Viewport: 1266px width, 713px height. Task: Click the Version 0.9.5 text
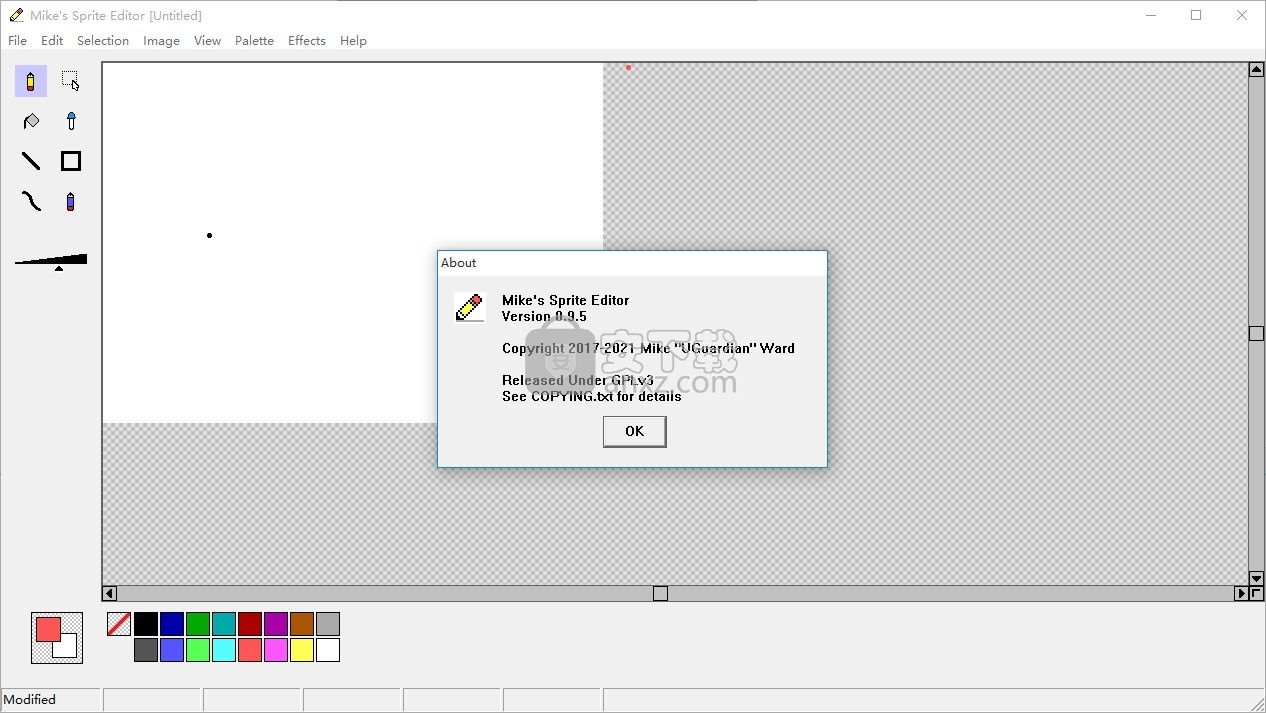click(x=544, y=316)
